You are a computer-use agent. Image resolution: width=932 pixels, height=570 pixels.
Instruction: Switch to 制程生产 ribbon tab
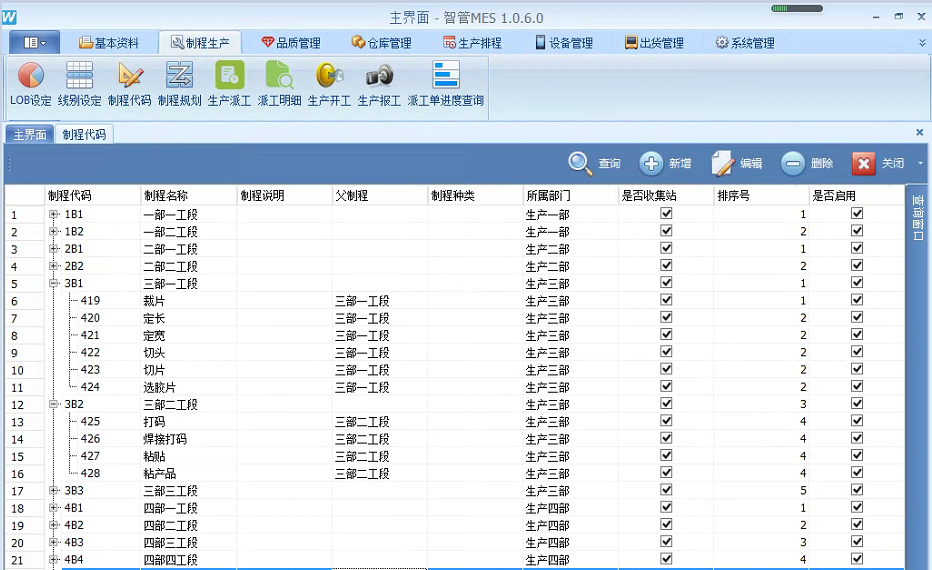tap(200, 43)
